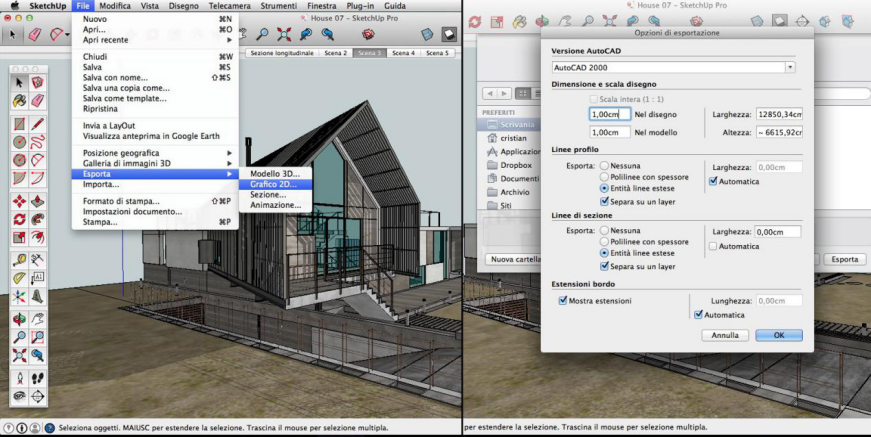Click Zoom Extents in the left window toolbar
Viewport: 871px width, 437px height.
[x=284, y=34]
